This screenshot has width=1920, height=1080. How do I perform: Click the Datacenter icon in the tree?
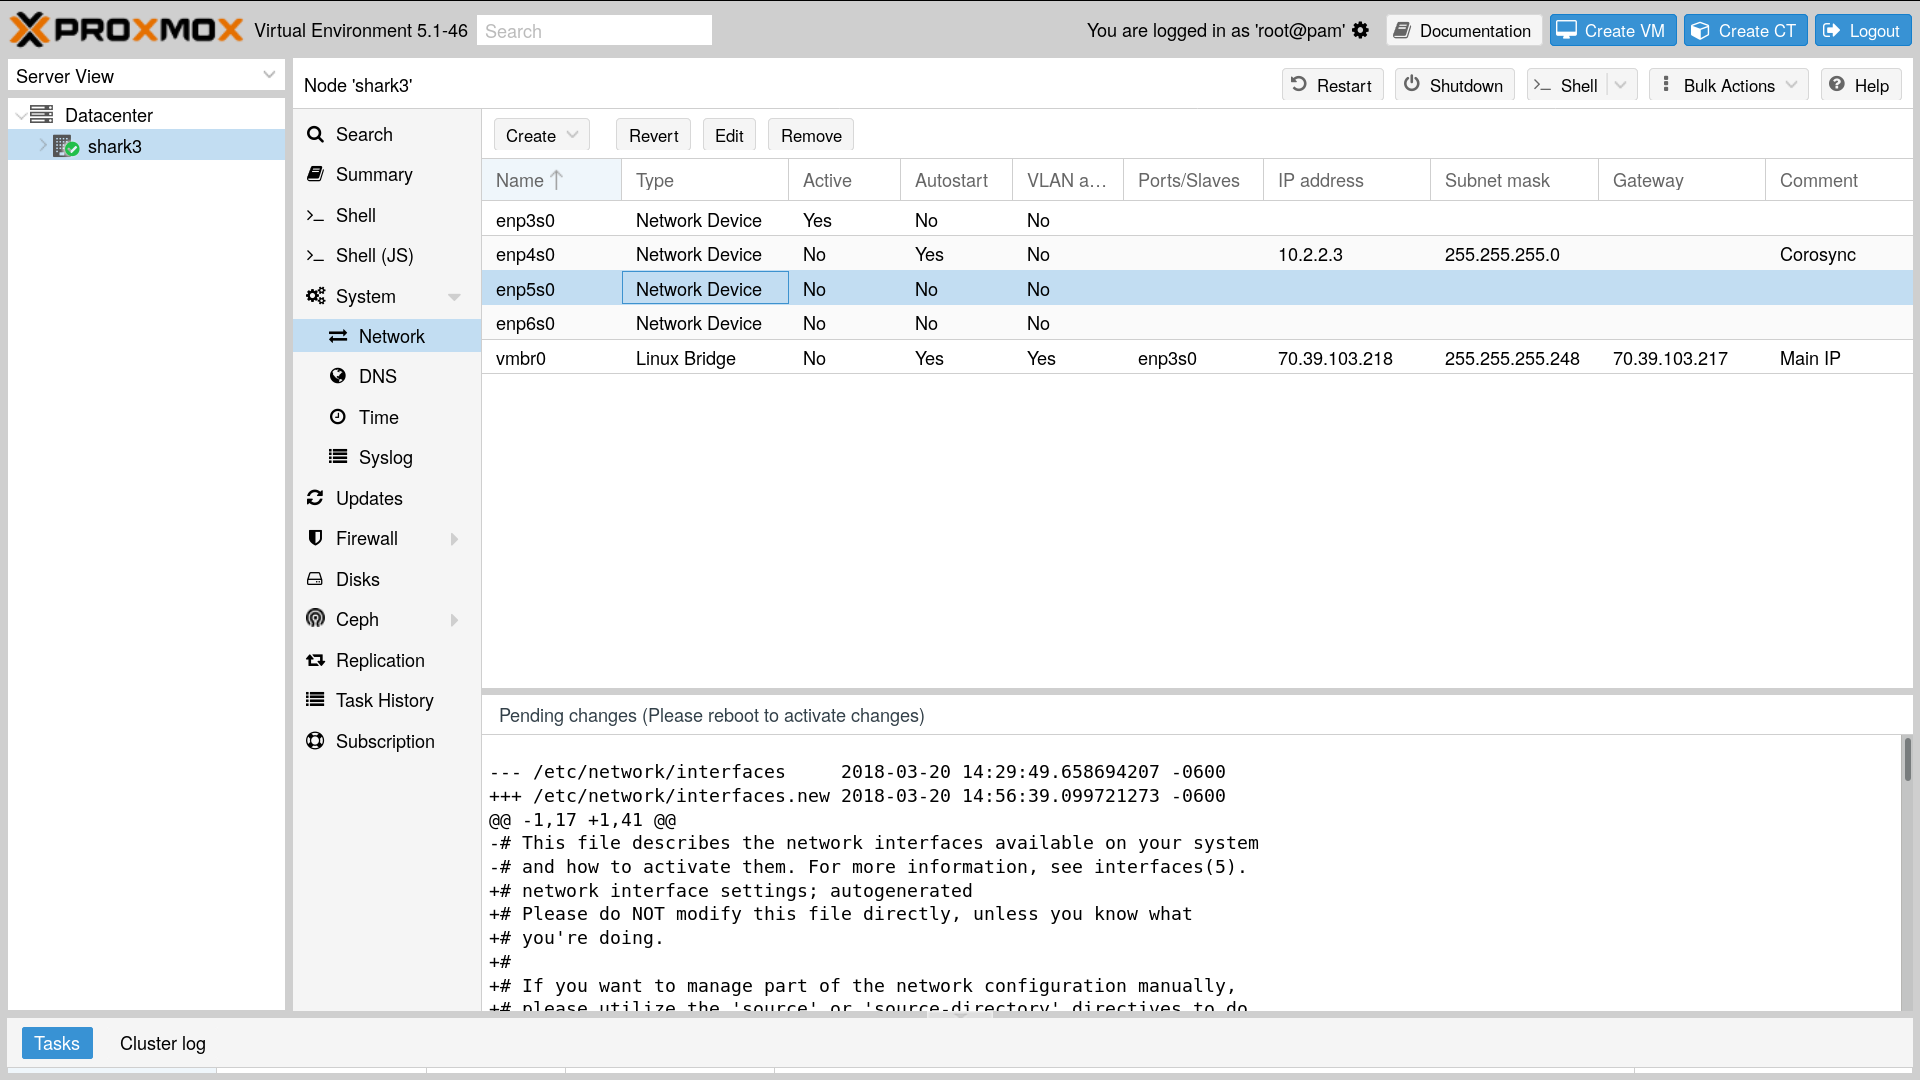(x=41, y=115)
